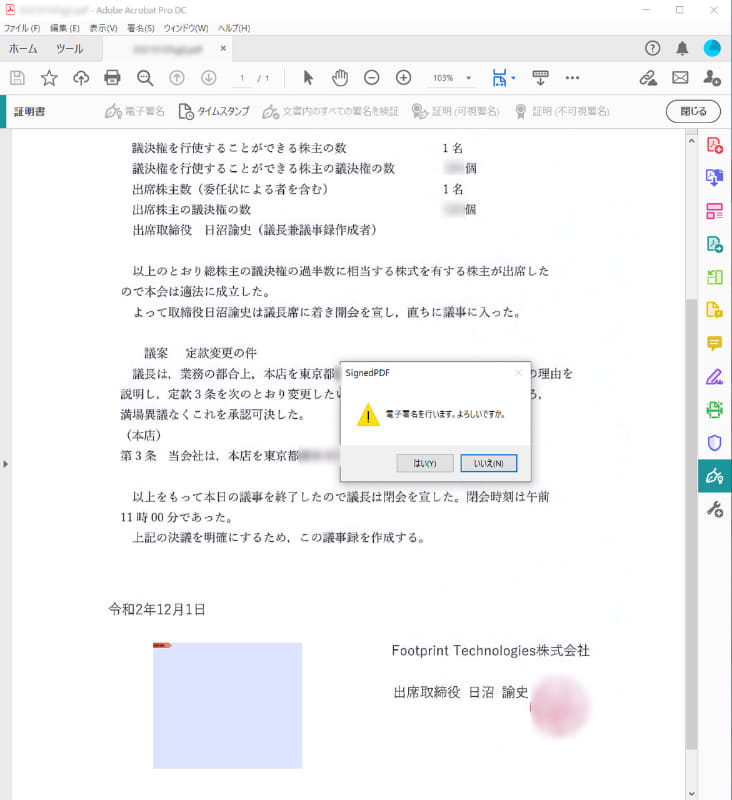Viewport: 732px width, 800px height.
Task: Open the zoom level dropdown arrow
Action: tap(468, 78)
